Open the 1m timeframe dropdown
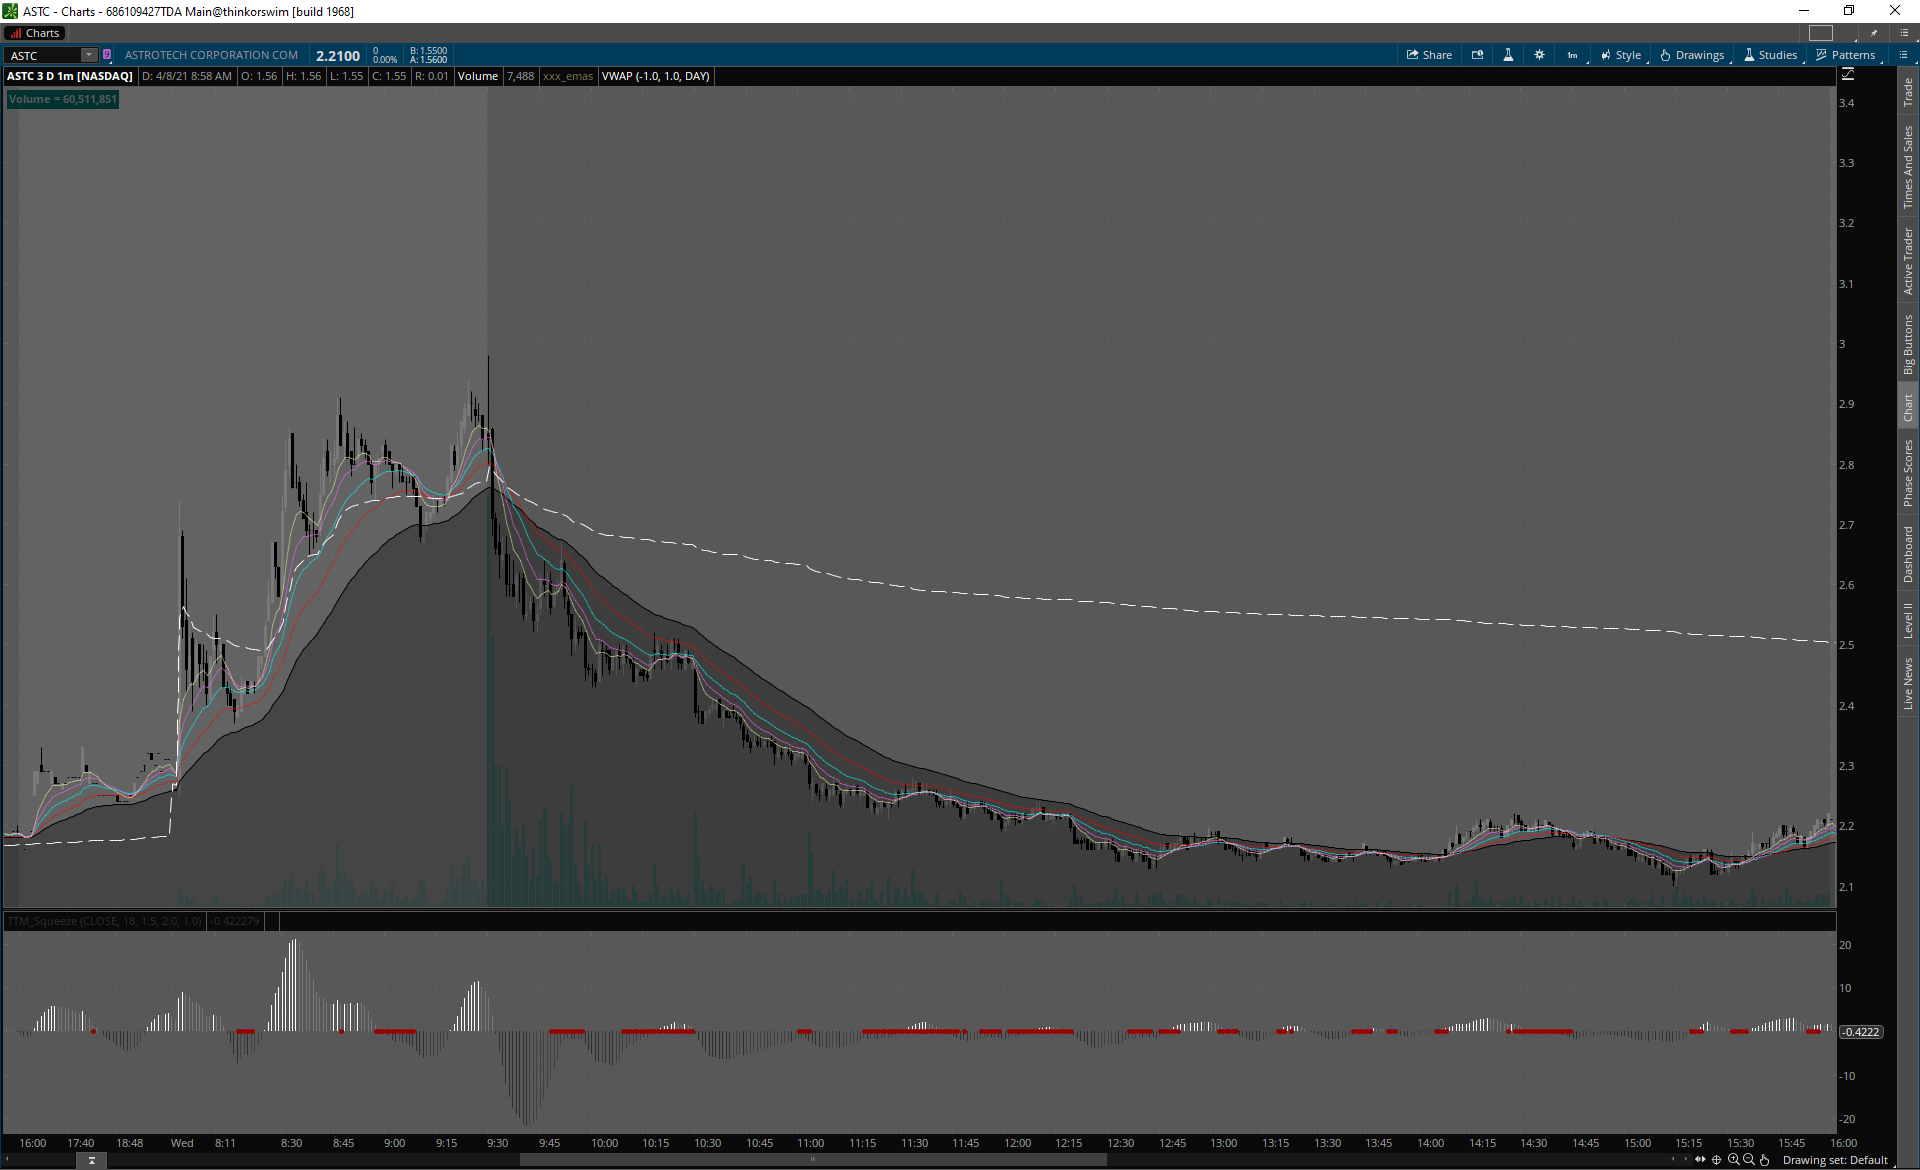The width and height of the screenshot is (1920, 1170). click(x=1573, y=55)
